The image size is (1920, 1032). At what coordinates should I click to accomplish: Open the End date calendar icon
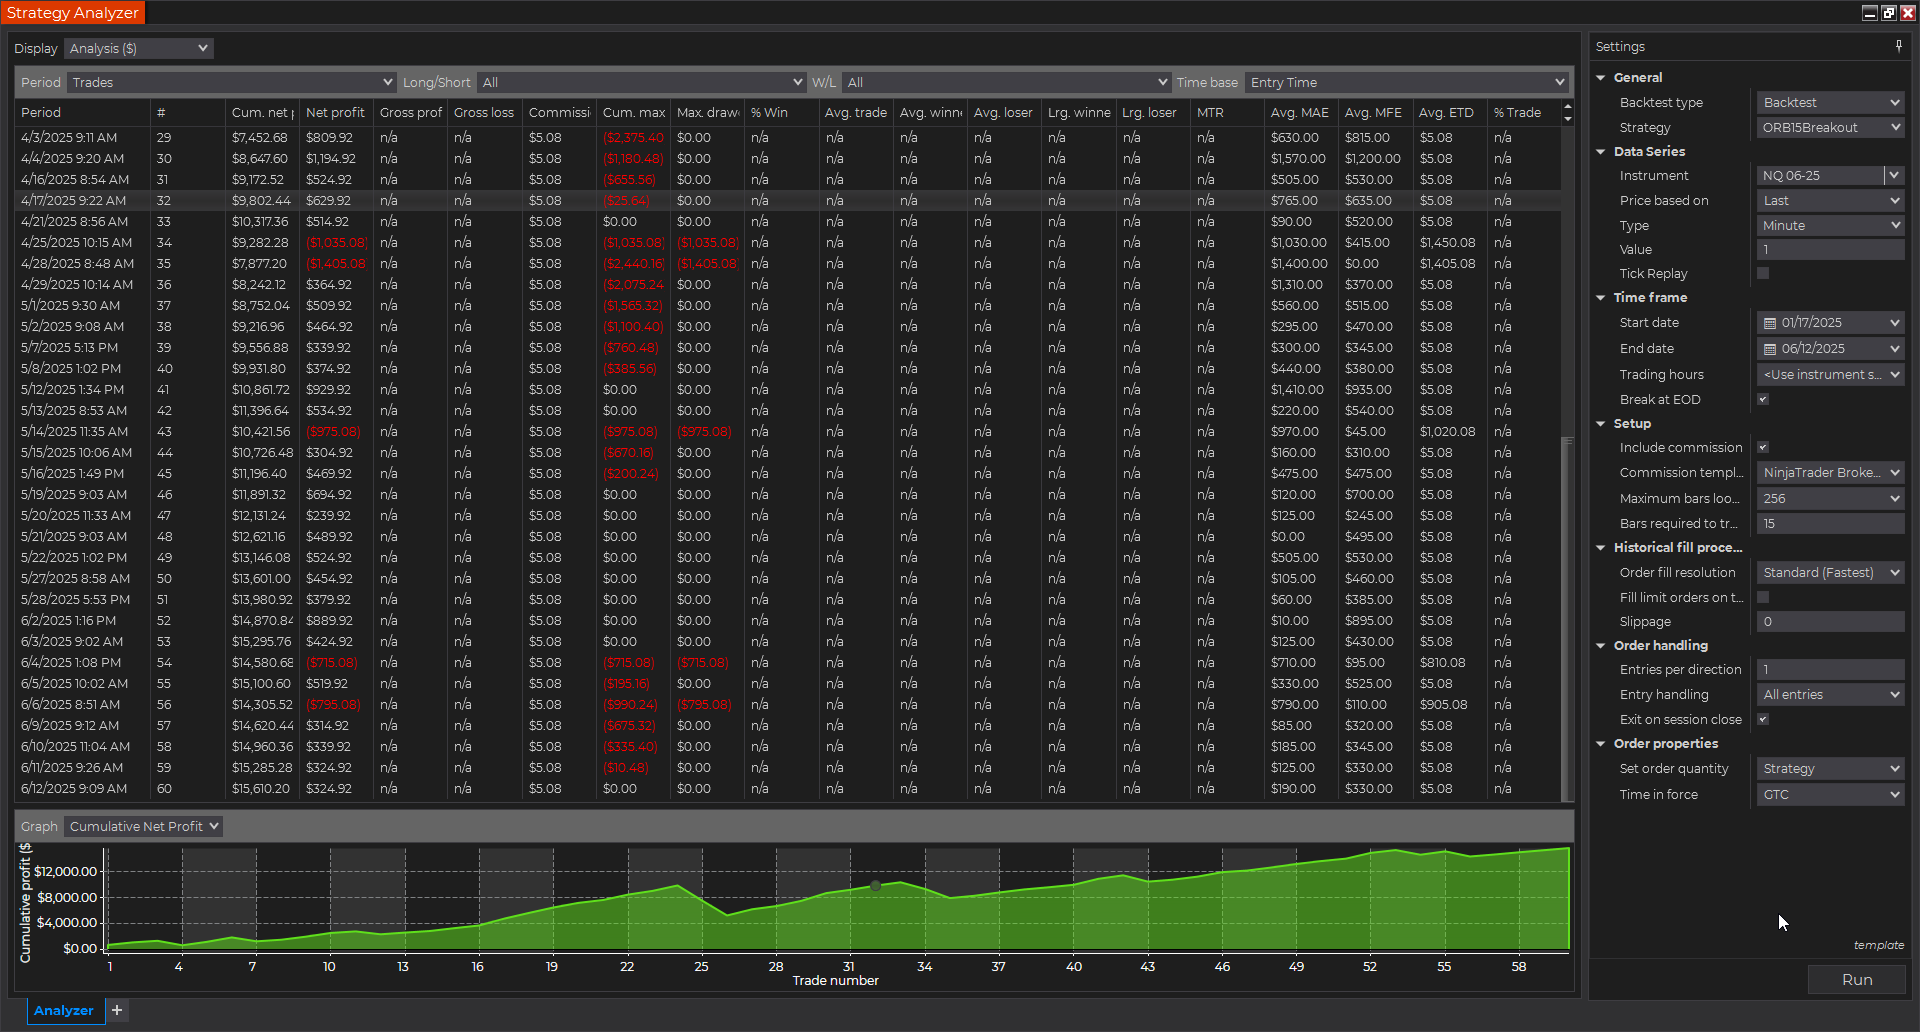(x=1770, y=349)
